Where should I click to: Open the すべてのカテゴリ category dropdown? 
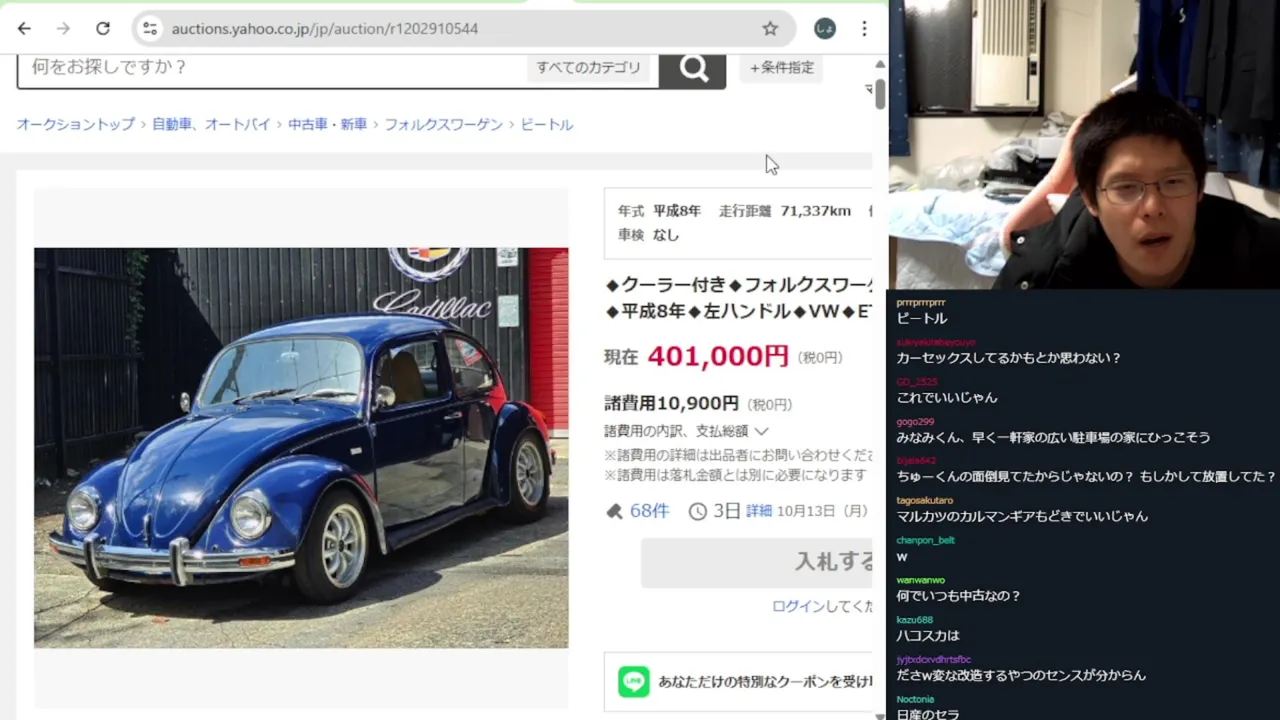click(x=588, y=67)
